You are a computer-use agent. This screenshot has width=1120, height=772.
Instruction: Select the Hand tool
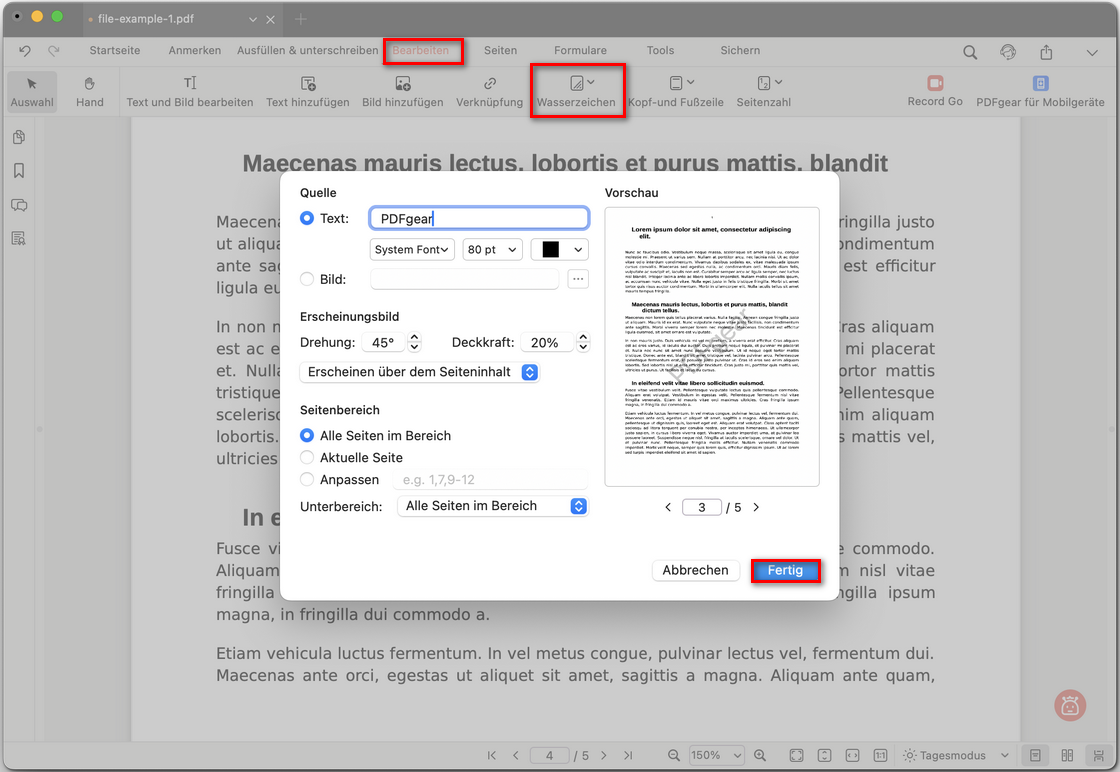click(89, 91)
